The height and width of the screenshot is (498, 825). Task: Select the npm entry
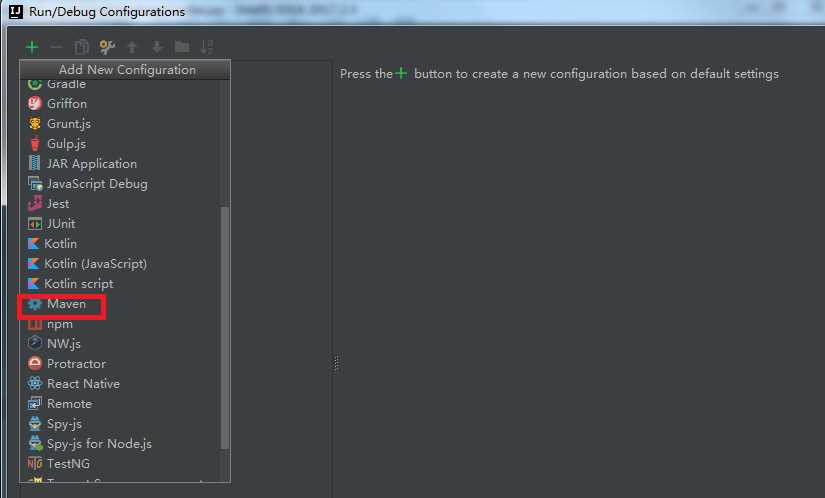point(60,324)
